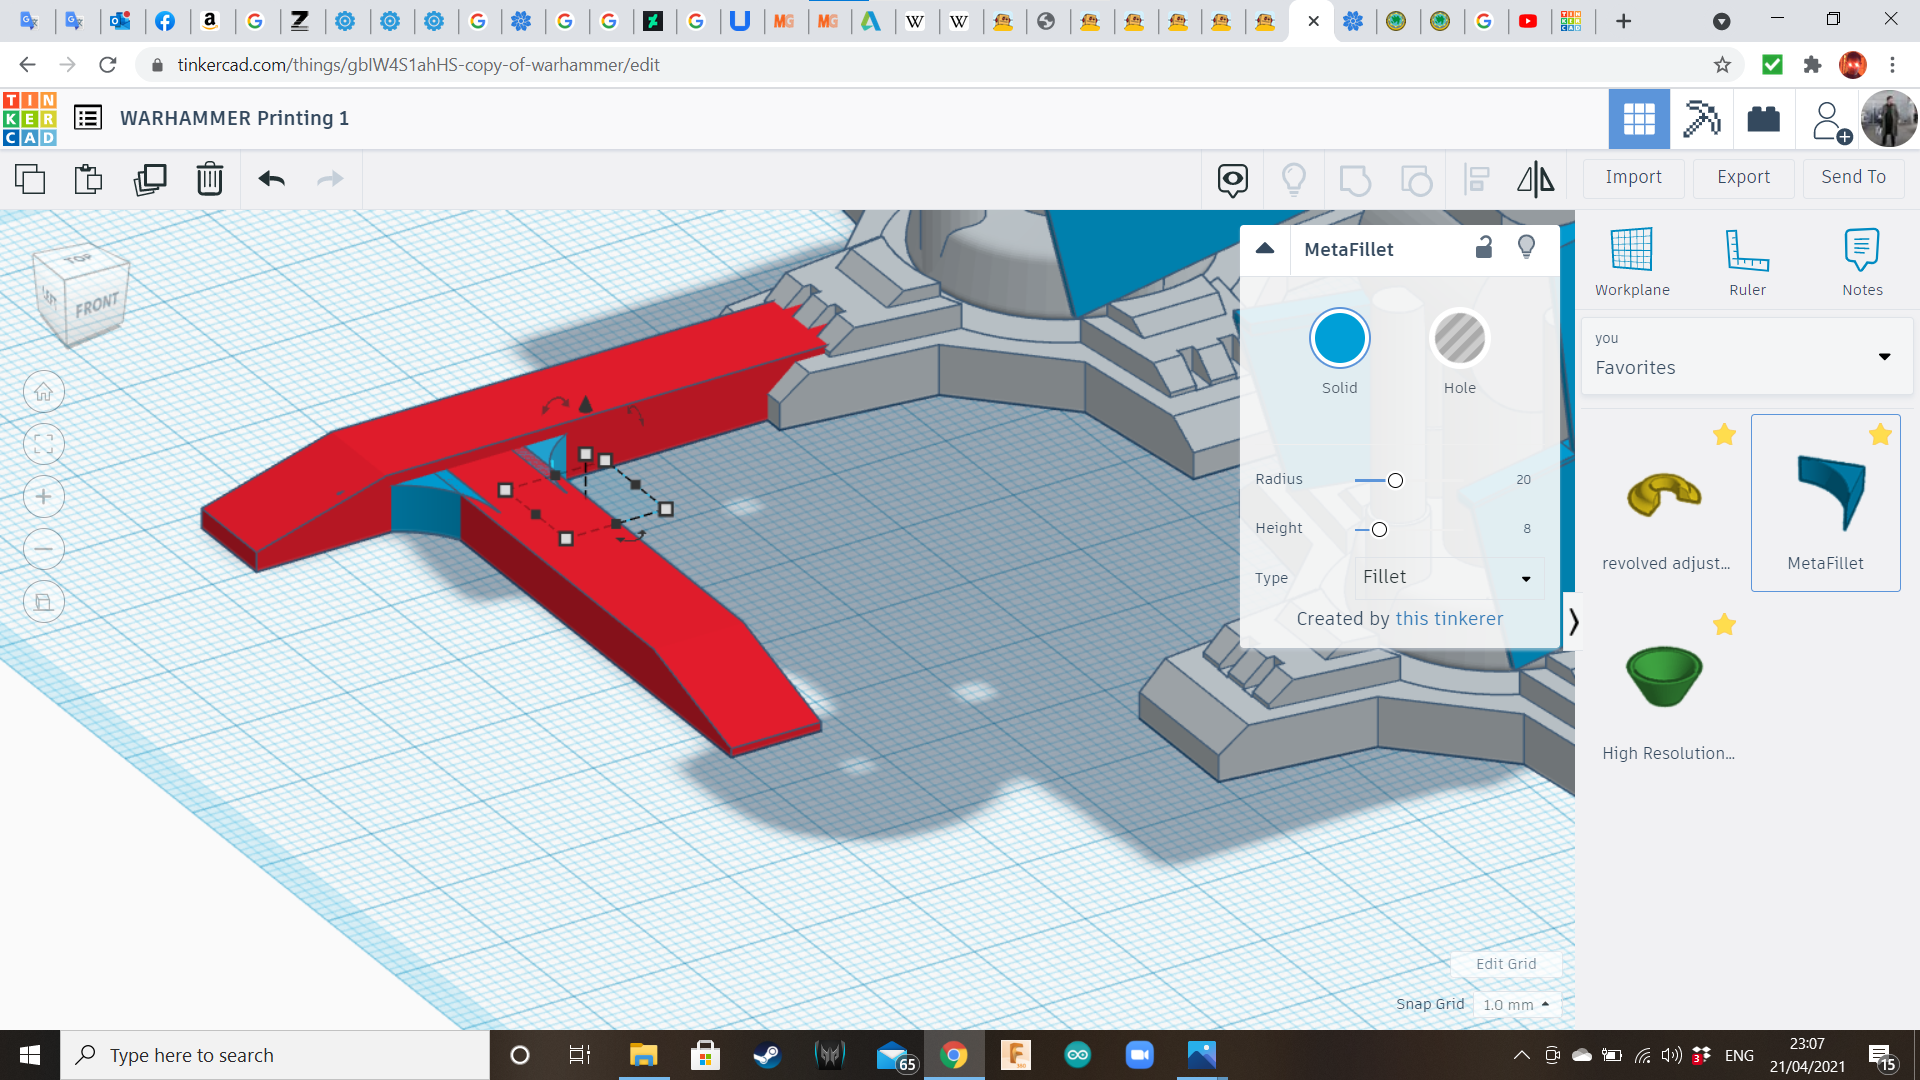Collapse the MetaFillet inspector panel

tap(1265, 249)
